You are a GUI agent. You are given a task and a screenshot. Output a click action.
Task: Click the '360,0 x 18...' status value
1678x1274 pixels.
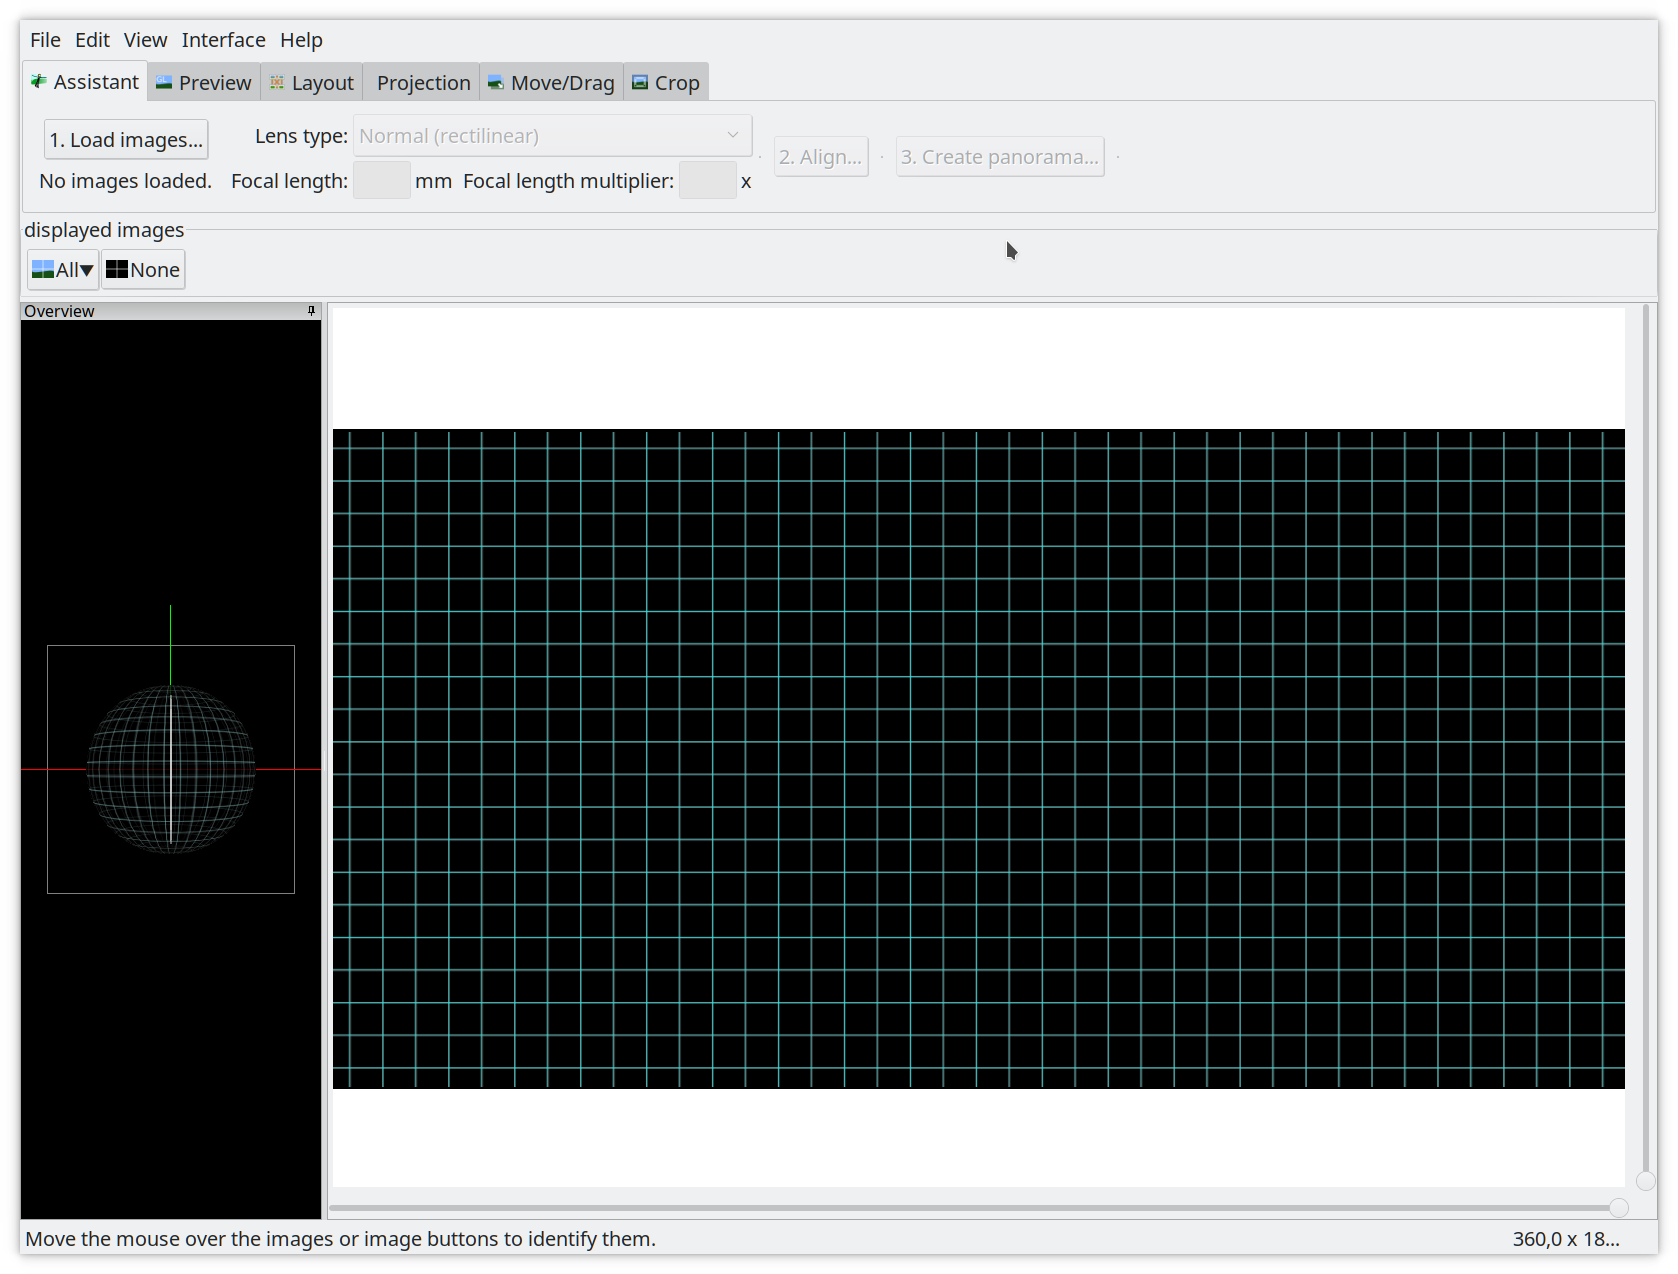point(1566,1239)
